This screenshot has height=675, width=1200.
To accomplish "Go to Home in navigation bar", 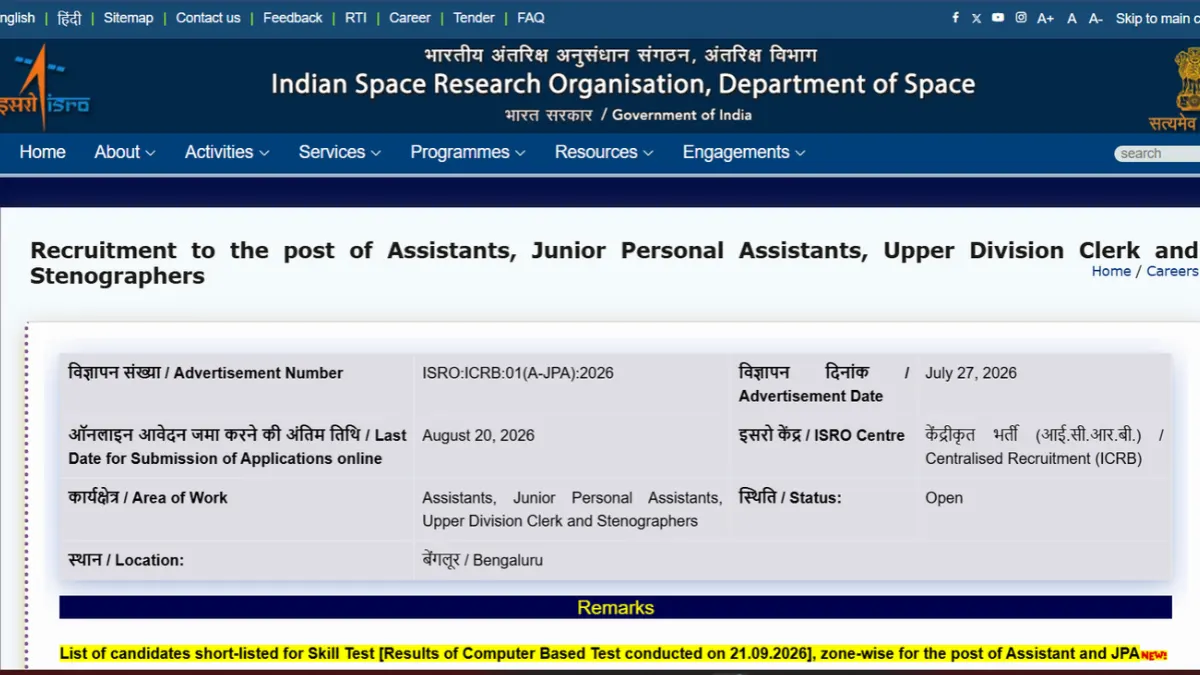I will pyautogui.click(x=43, y=152).
